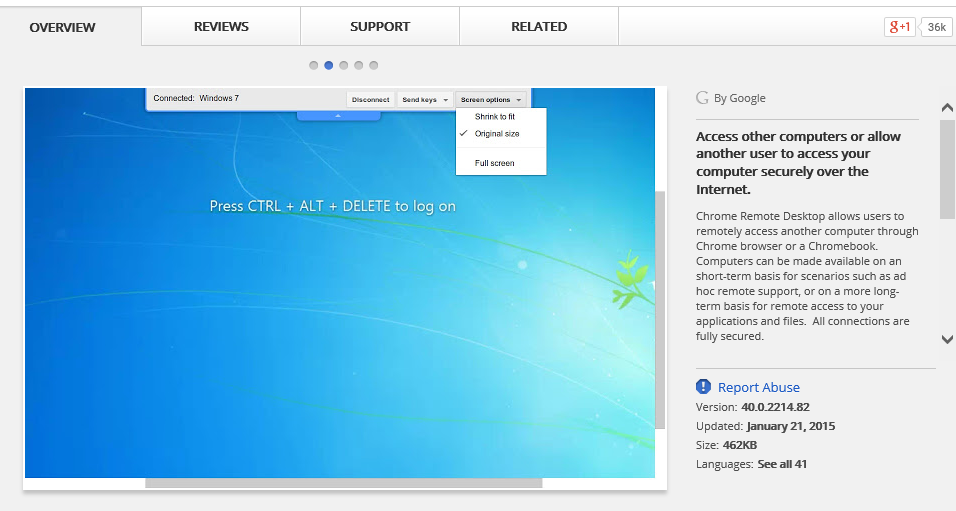Image resolution: width=956 pixels, height=511 pixels.
Task: Click the See all 41 languages link
Action: point(782,464)
